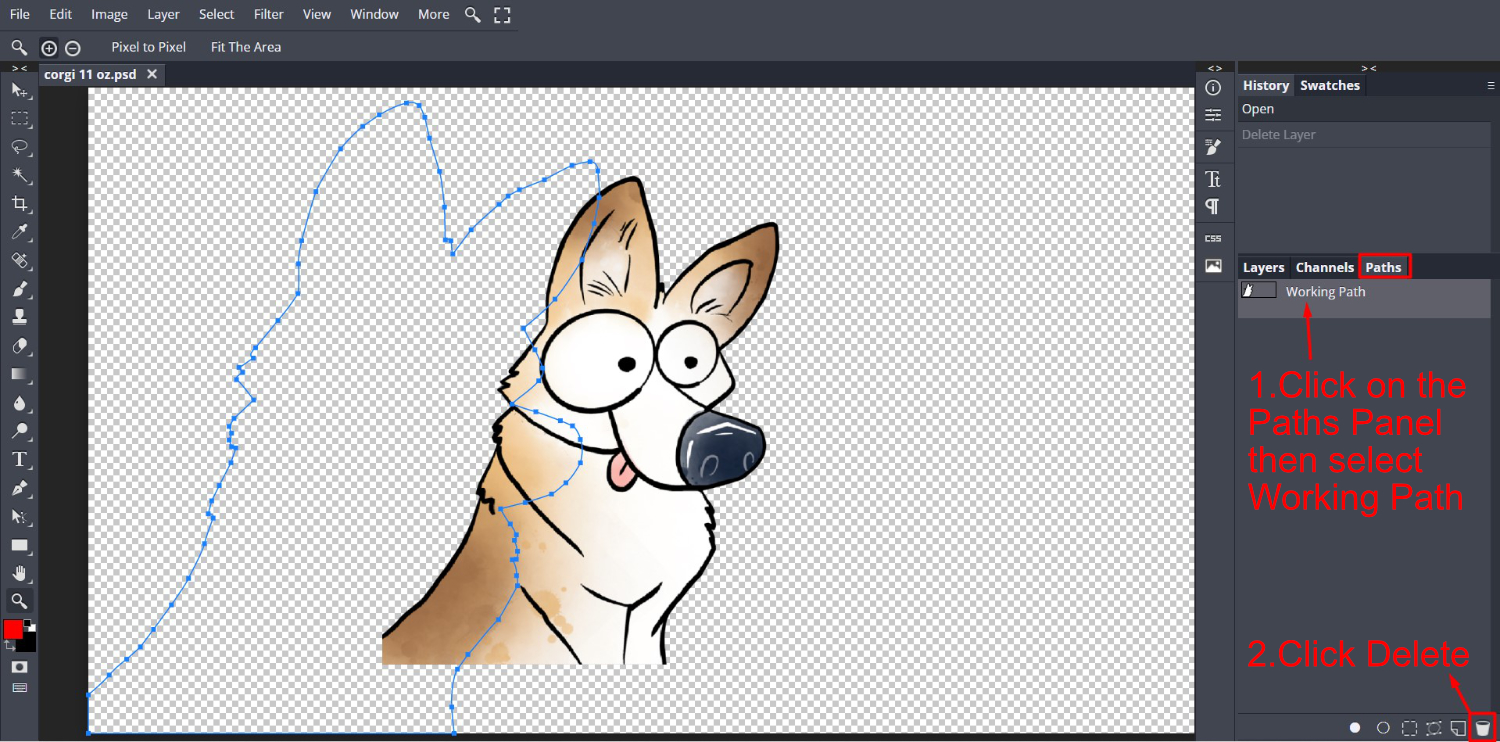Click the Fit The Area button

246,47
